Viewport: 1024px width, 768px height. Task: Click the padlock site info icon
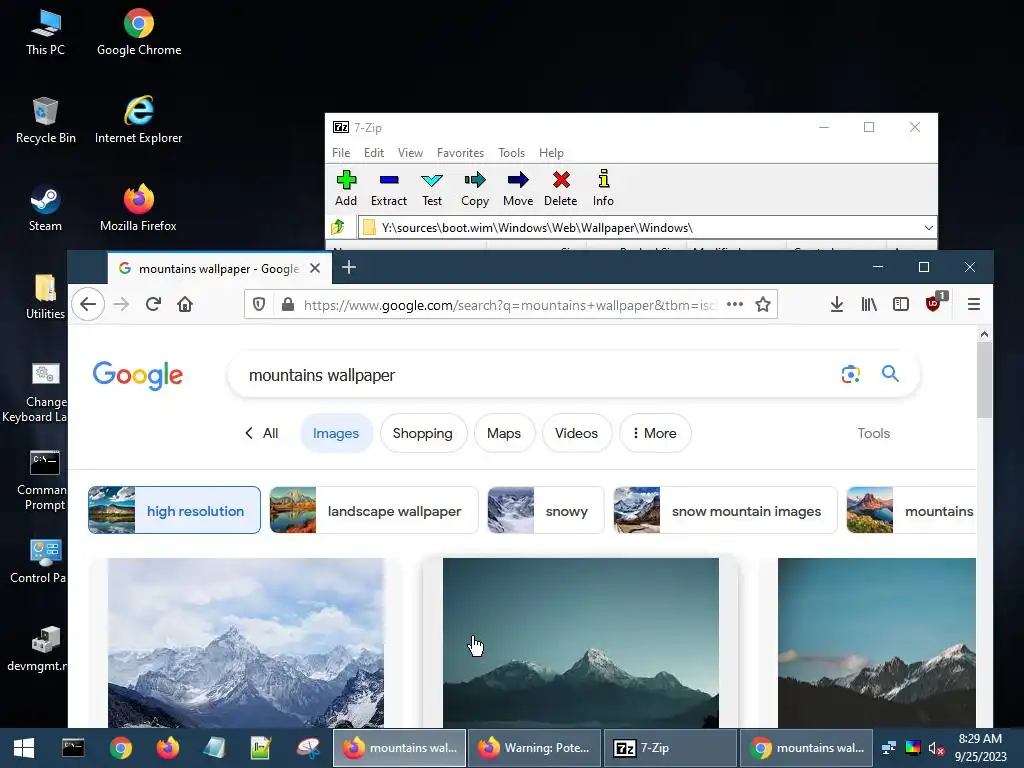click(287, 304)
